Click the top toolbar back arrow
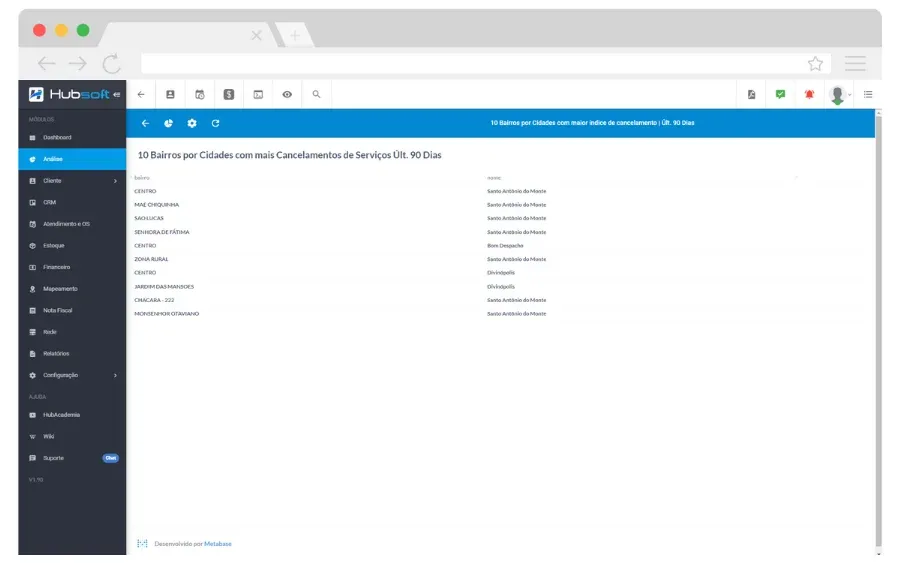 tap(141, 95)
